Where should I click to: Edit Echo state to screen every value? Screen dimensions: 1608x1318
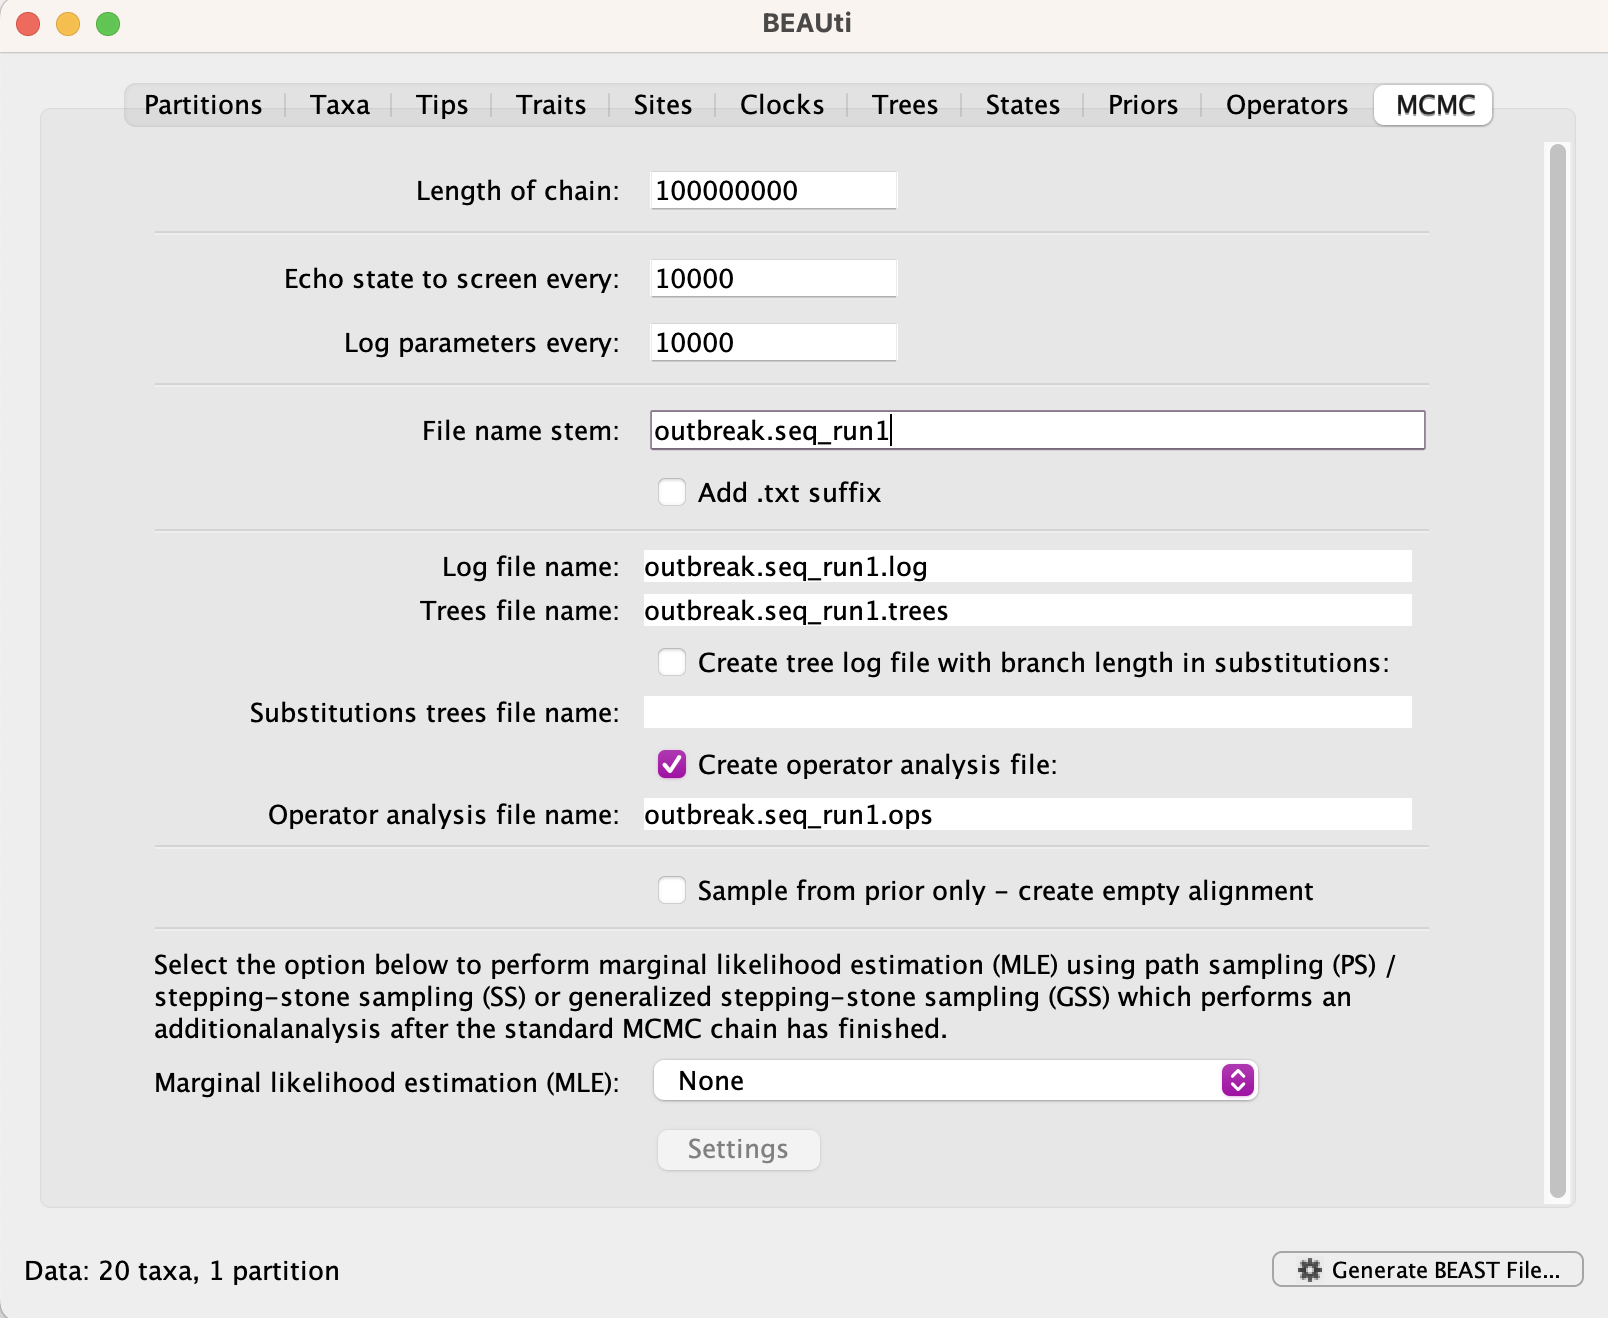773,278
